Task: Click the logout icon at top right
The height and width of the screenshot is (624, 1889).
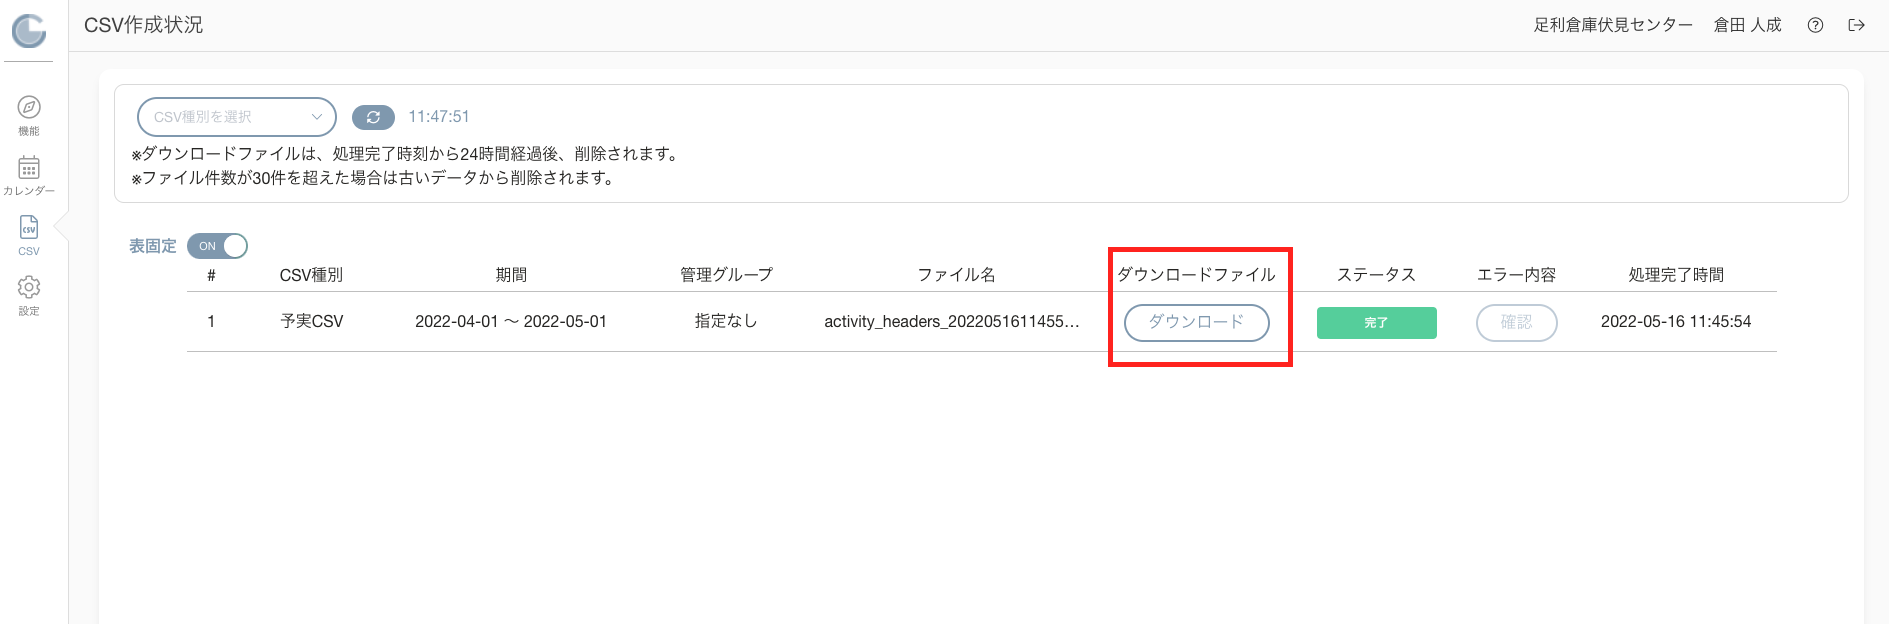Action: pos(1857,25)
